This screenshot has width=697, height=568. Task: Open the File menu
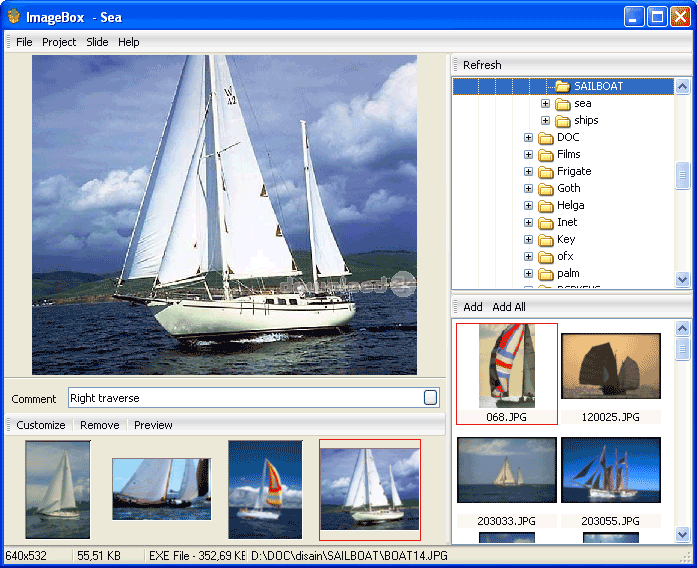24,42
